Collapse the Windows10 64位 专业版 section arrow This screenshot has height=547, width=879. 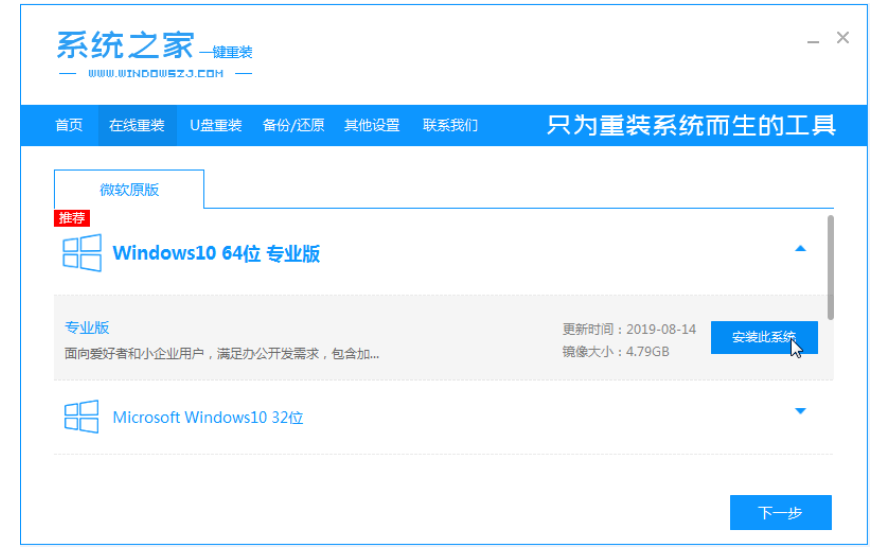pos(800,249)
